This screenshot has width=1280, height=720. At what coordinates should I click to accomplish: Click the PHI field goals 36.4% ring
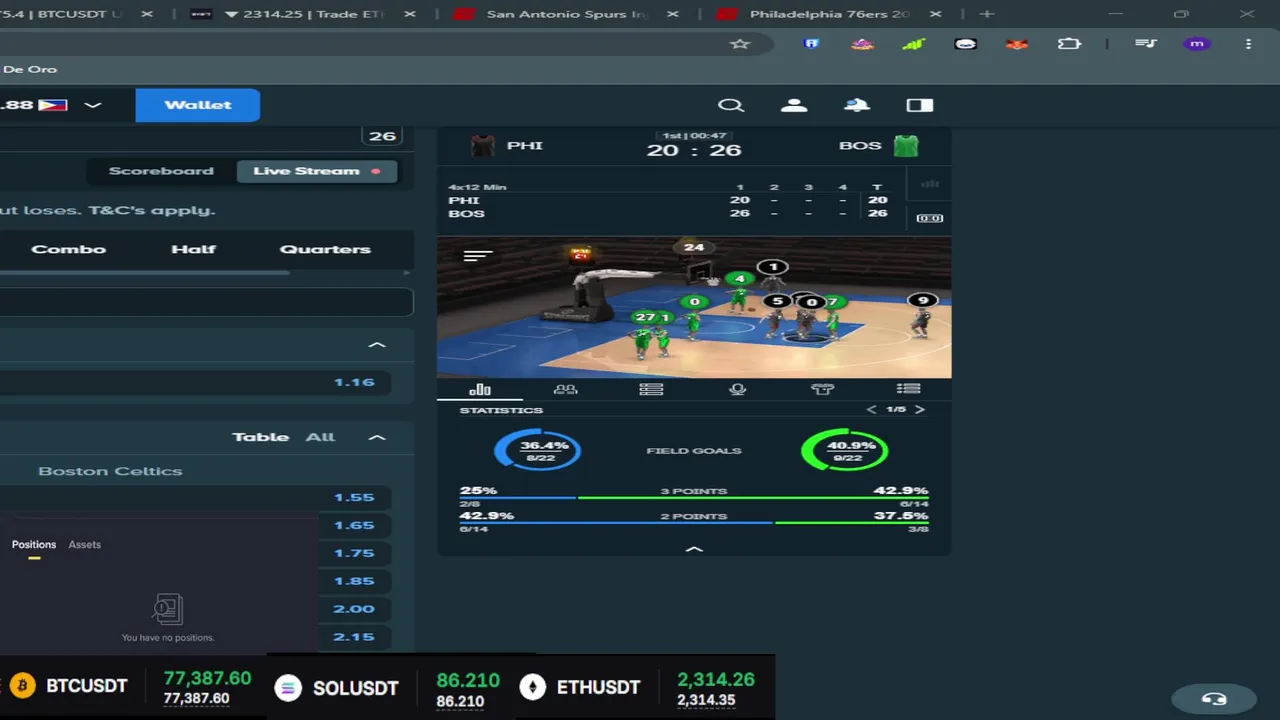pyautogui.click(x=538, y=450)
